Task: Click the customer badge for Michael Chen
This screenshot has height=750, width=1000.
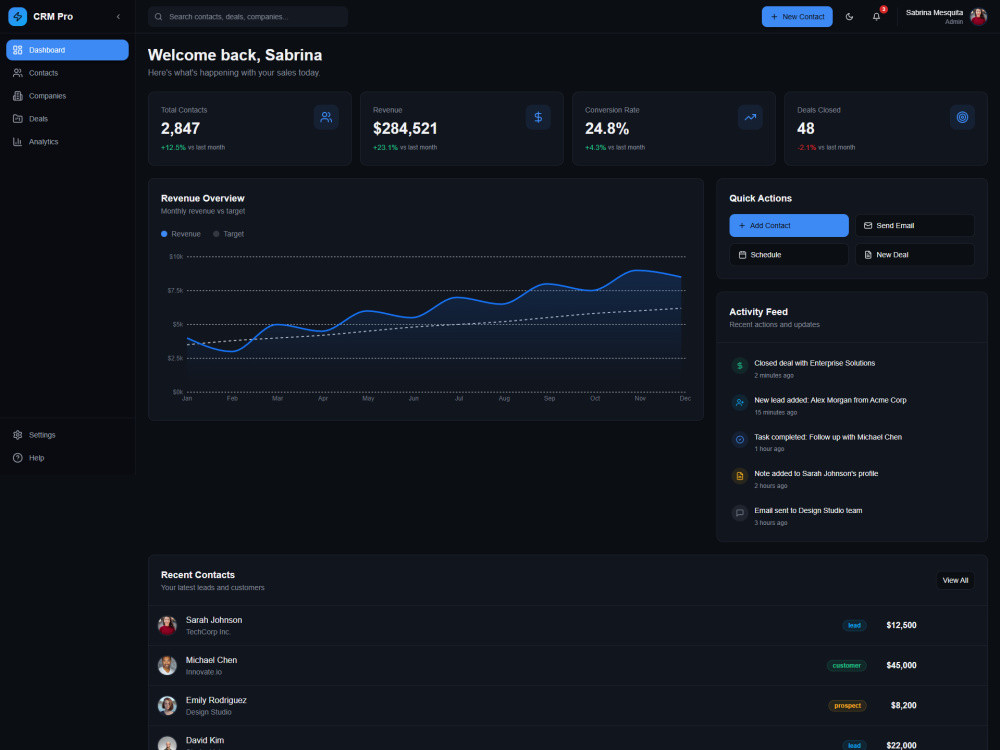Action: 846,666
